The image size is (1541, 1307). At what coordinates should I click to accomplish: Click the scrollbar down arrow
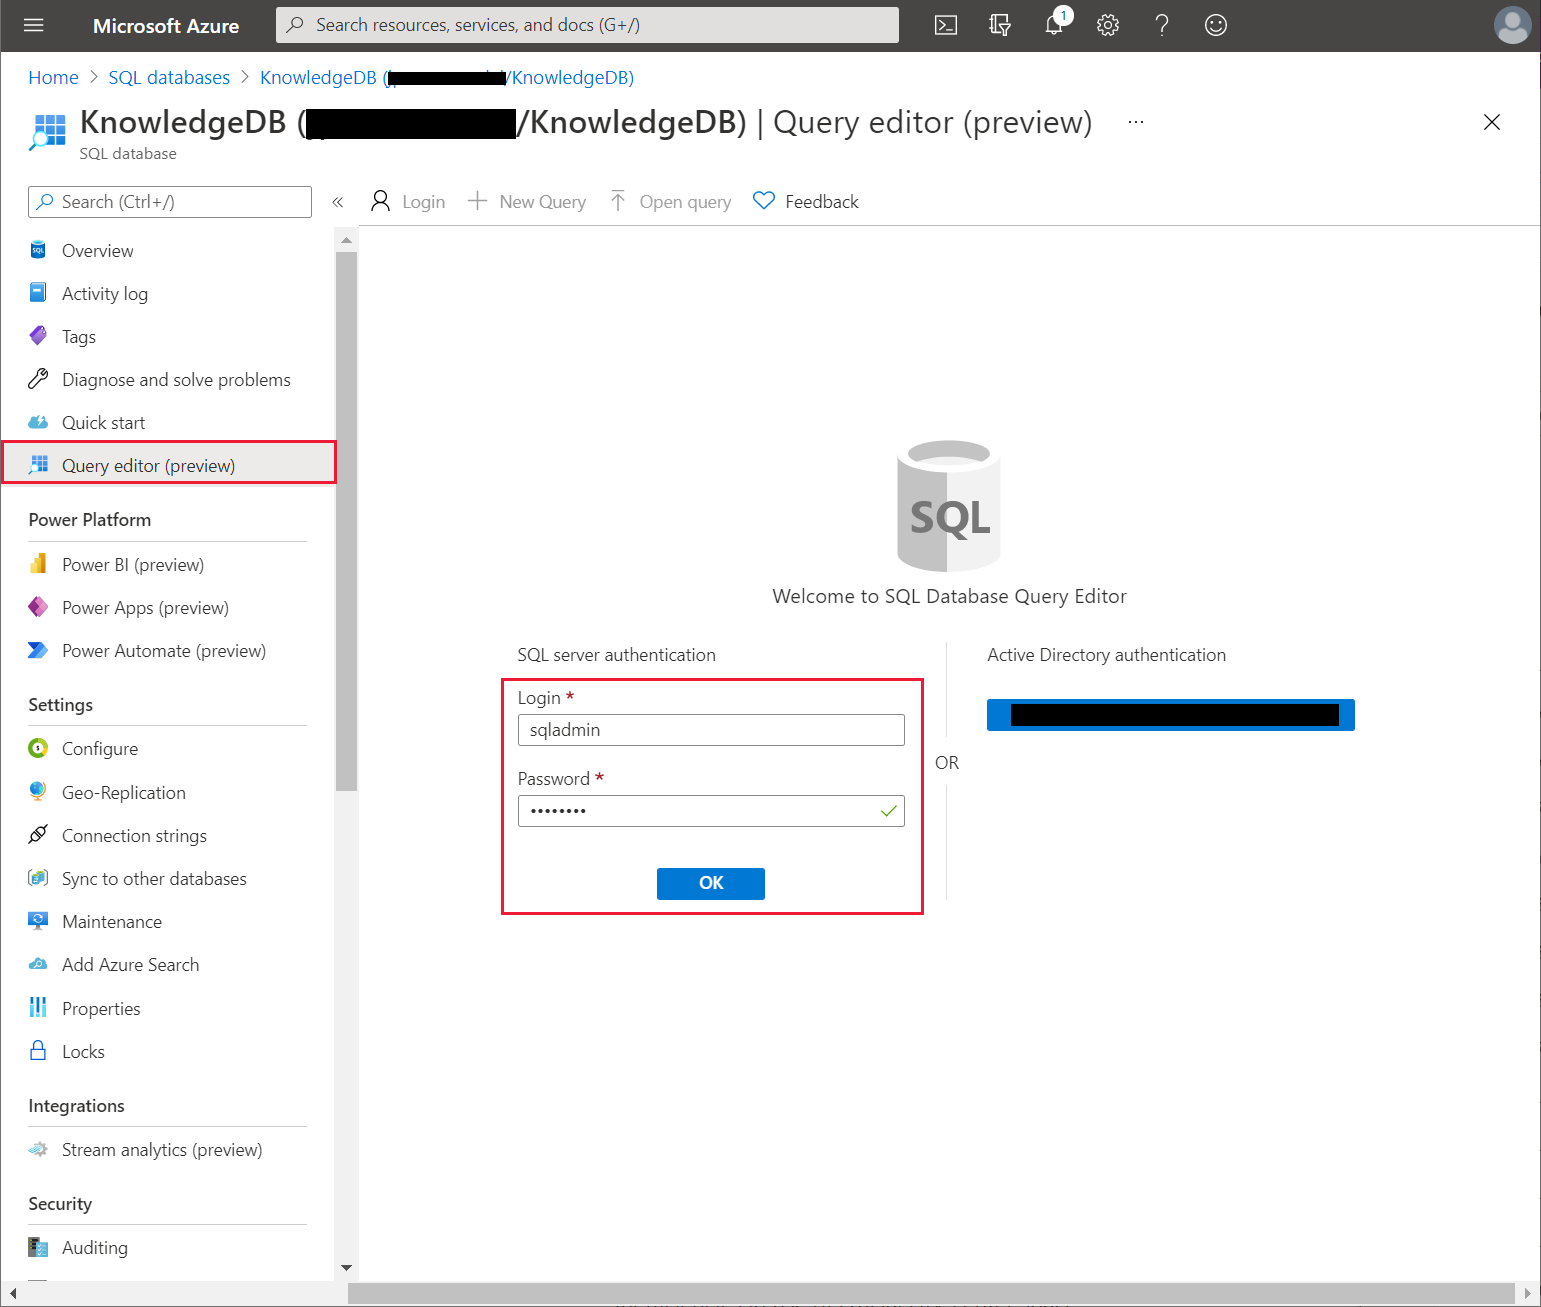coord(346,1267)
